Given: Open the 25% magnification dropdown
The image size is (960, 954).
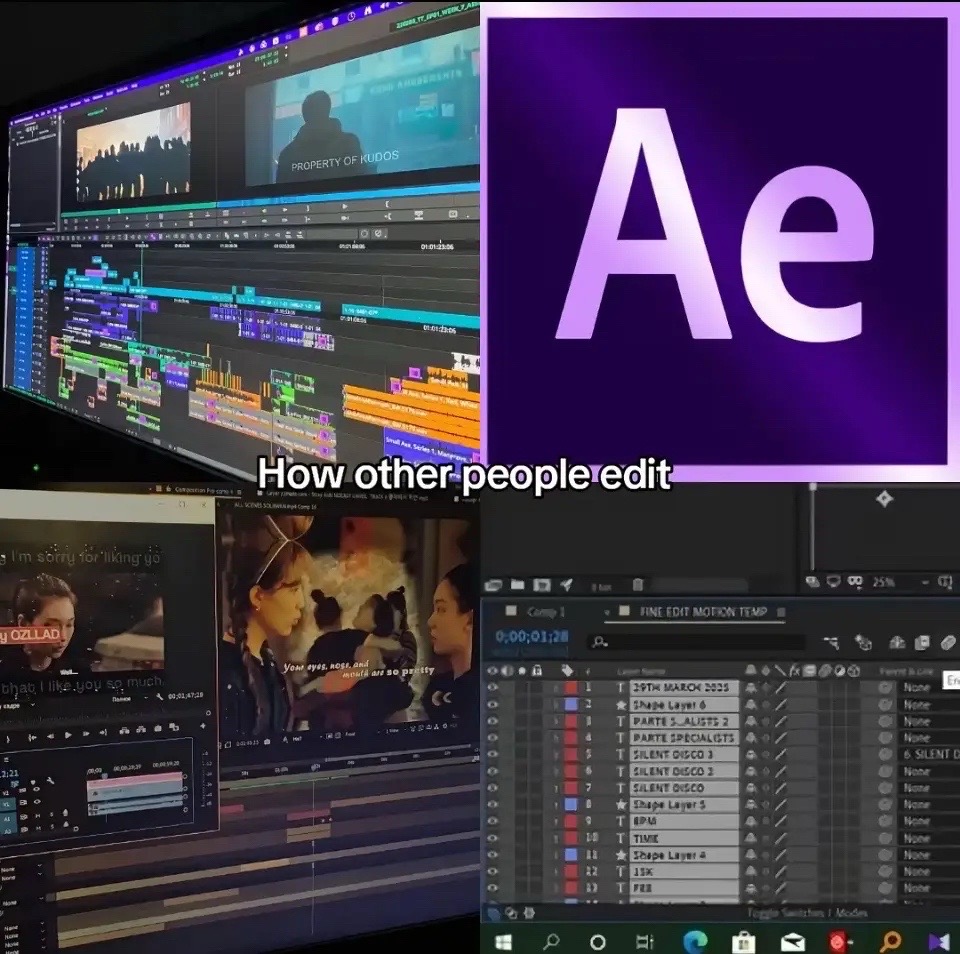Looking at the screenshot, I should 900,581.
